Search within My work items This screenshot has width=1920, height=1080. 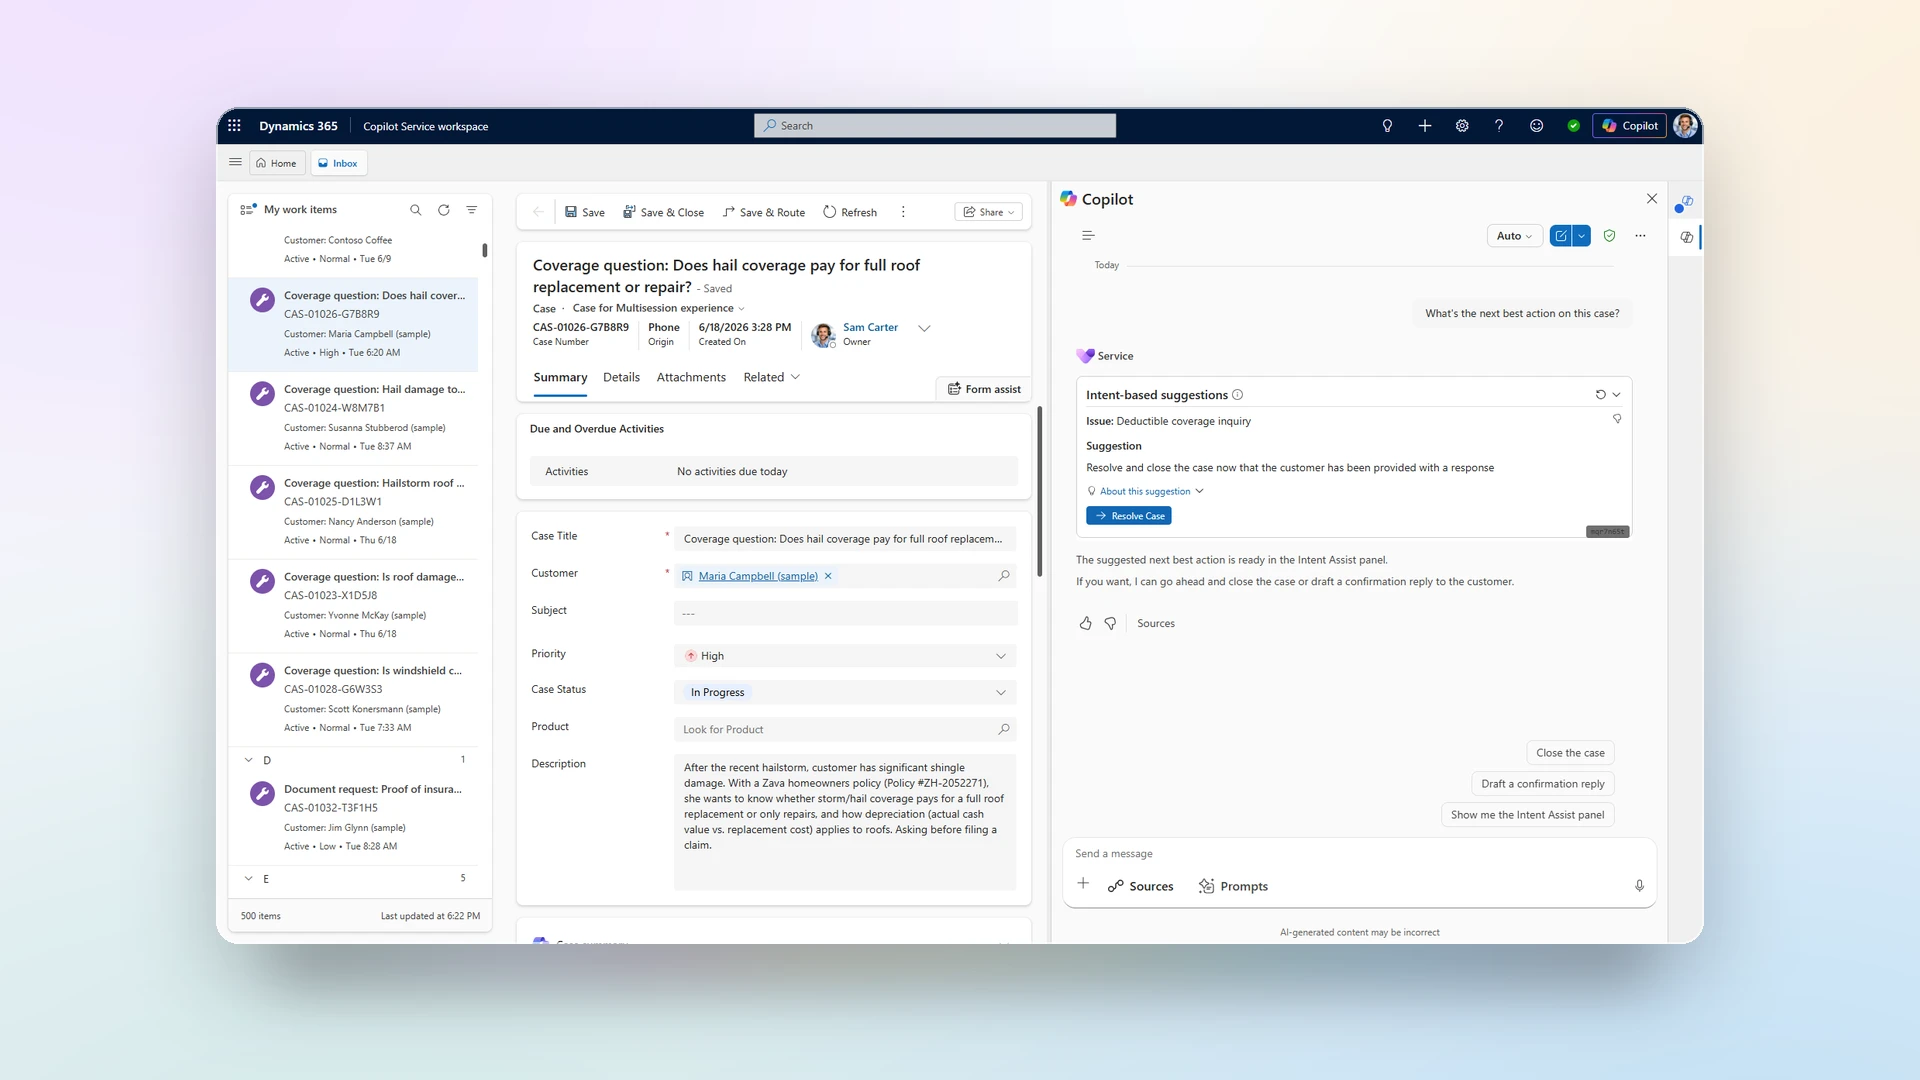tap(416, 210)
